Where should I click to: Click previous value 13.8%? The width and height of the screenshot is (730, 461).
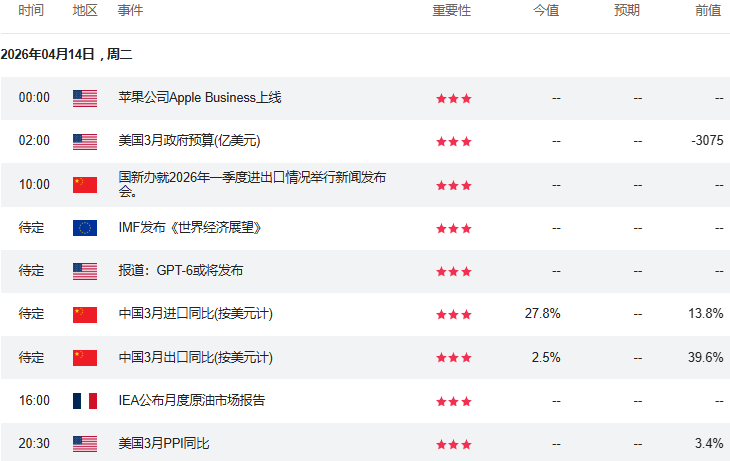click(706, 313)
